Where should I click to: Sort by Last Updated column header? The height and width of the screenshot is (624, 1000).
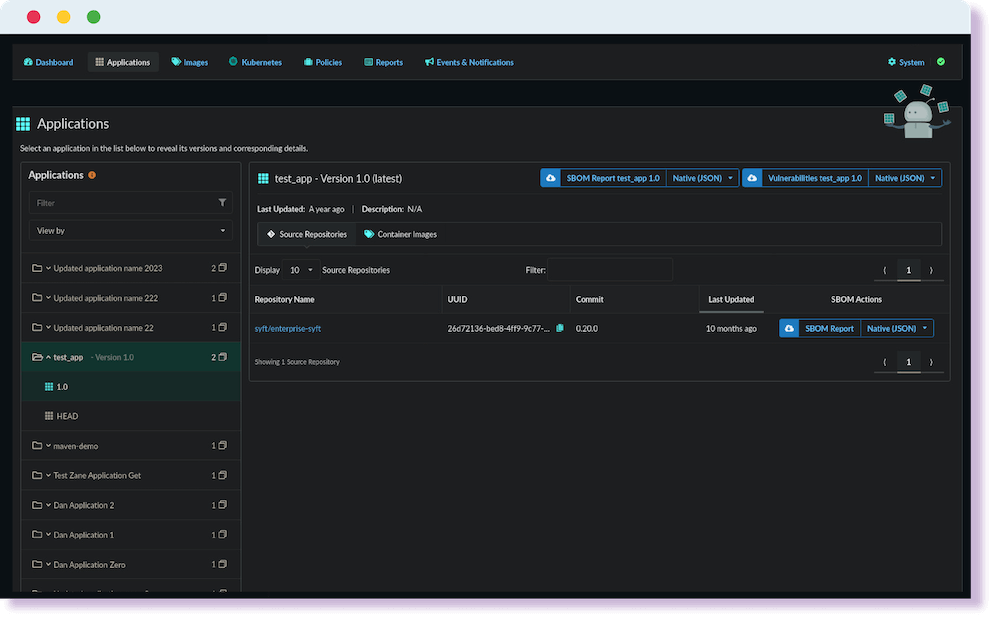coord(732,300)
